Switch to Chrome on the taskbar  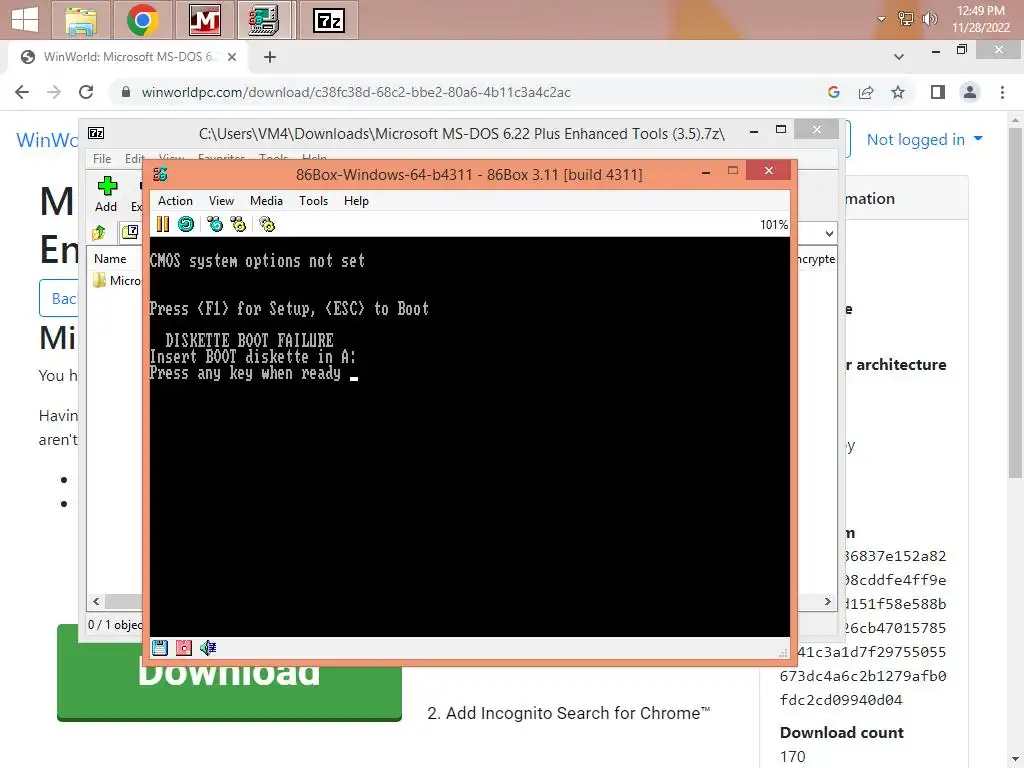click(142, 20)
